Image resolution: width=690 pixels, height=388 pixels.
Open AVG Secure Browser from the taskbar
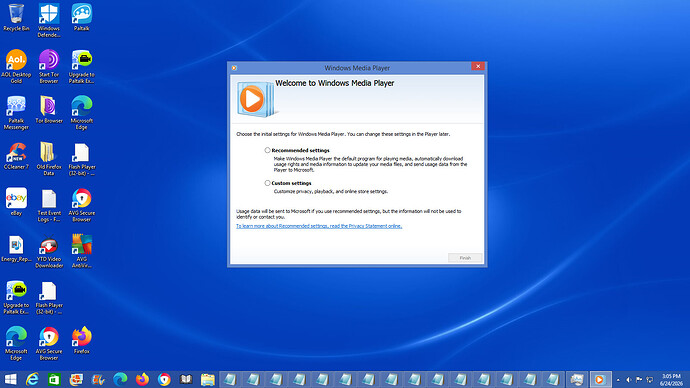click(164, 379)
